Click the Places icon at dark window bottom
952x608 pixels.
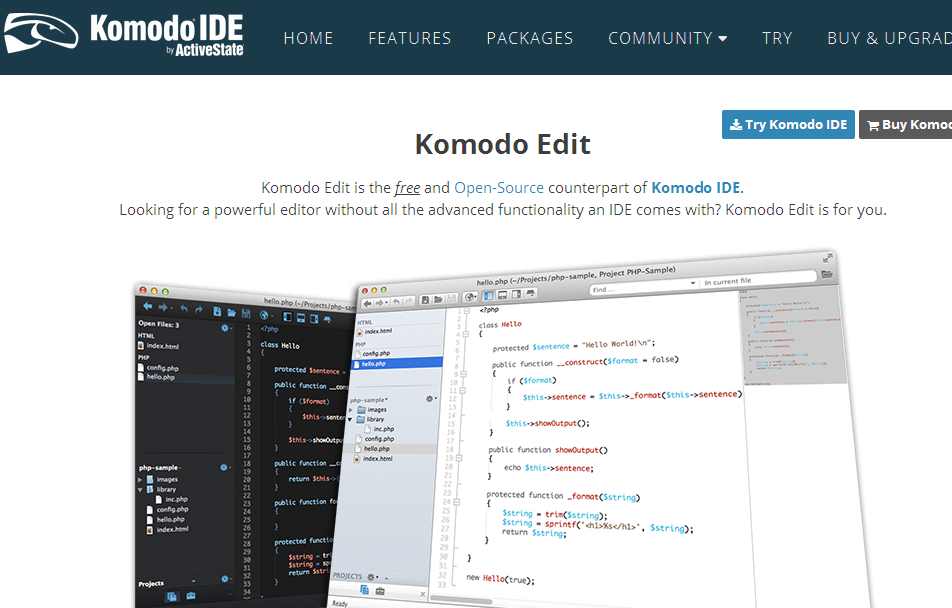172,596
